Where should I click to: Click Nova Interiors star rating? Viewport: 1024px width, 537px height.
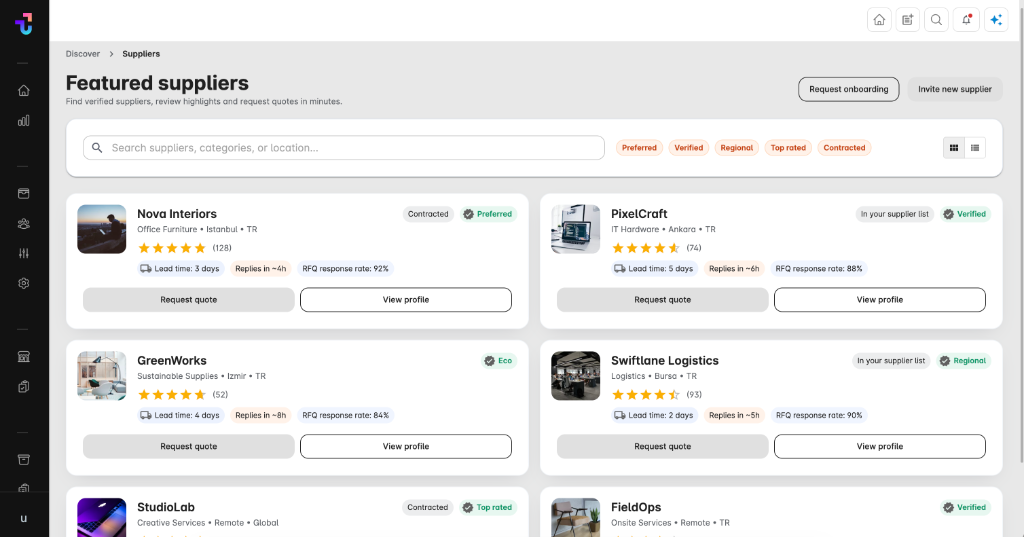[172, 248]
